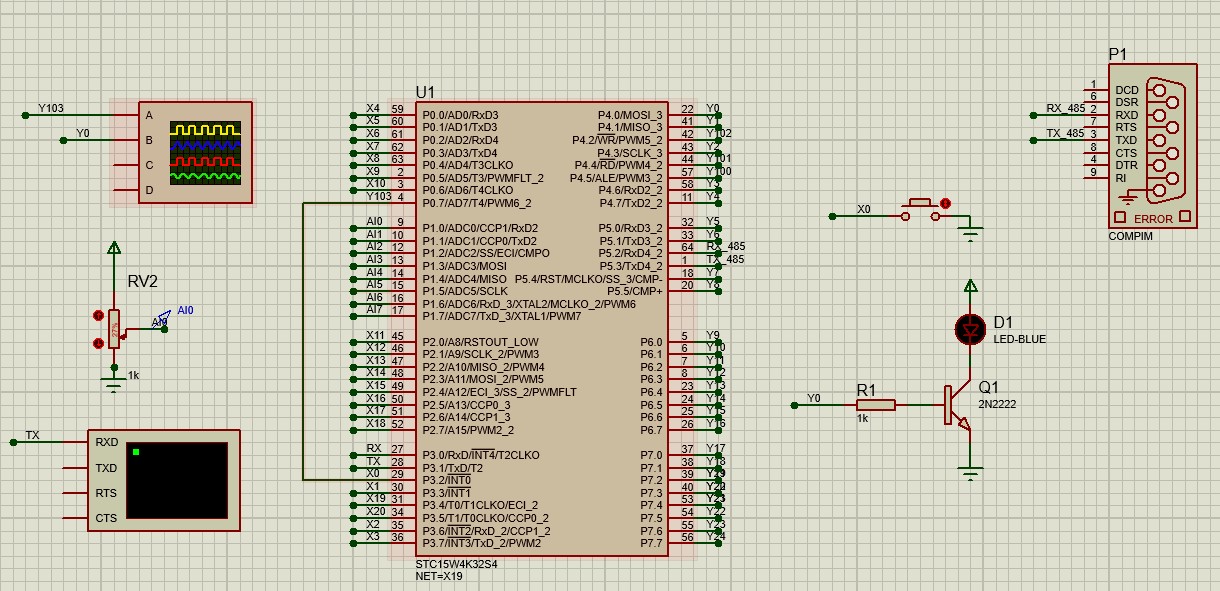Select the R1 1k resistor
This screenshot has height=591, width=1220.
(x=876, y=405)
